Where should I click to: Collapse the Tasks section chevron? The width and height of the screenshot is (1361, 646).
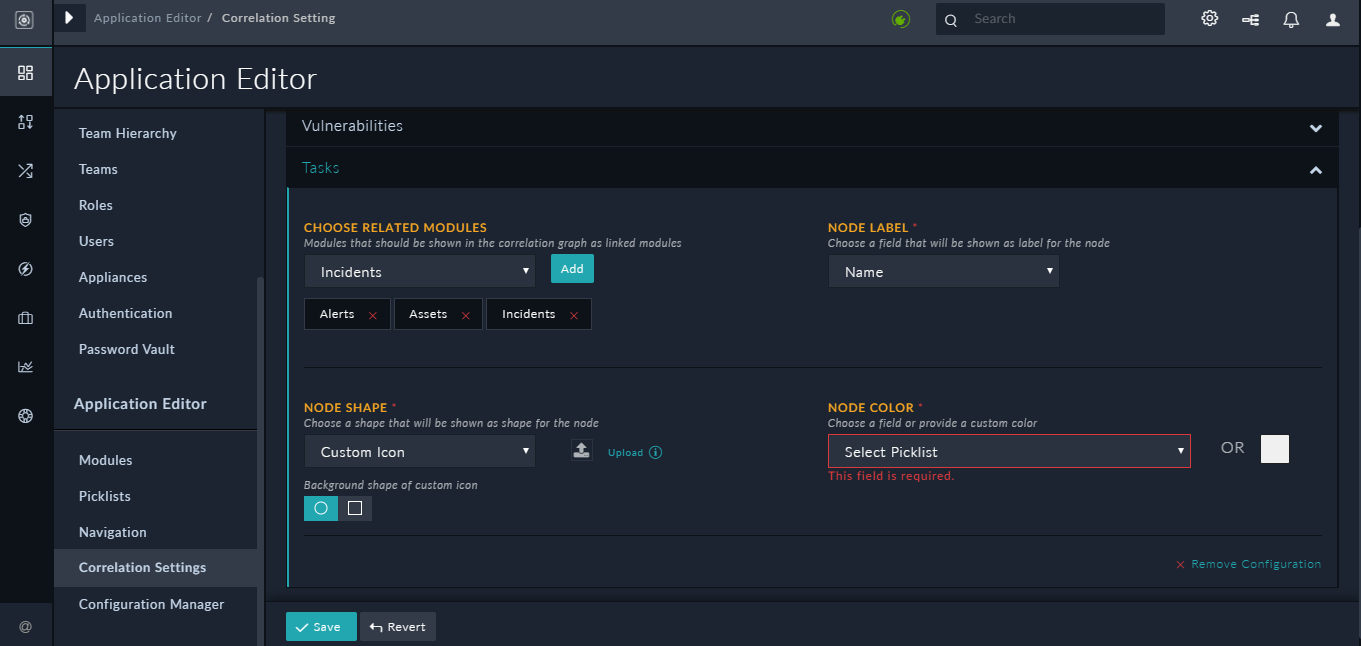[x=1316, y=170]
